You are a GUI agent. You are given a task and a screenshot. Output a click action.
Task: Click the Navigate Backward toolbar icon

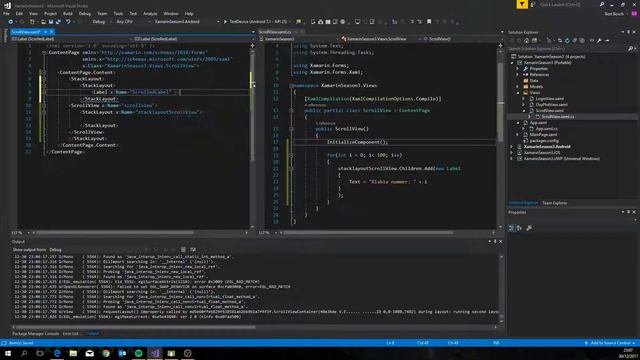pos(11,22)
